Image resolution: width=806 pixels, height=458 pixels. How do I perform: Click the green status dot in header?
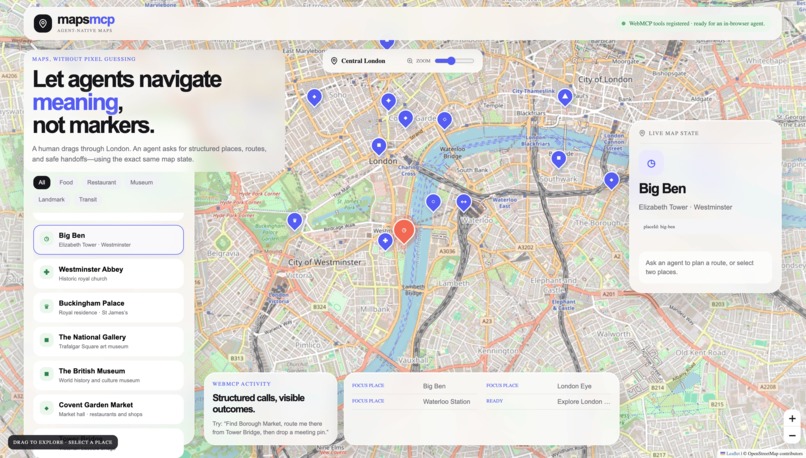pos(624,23)
